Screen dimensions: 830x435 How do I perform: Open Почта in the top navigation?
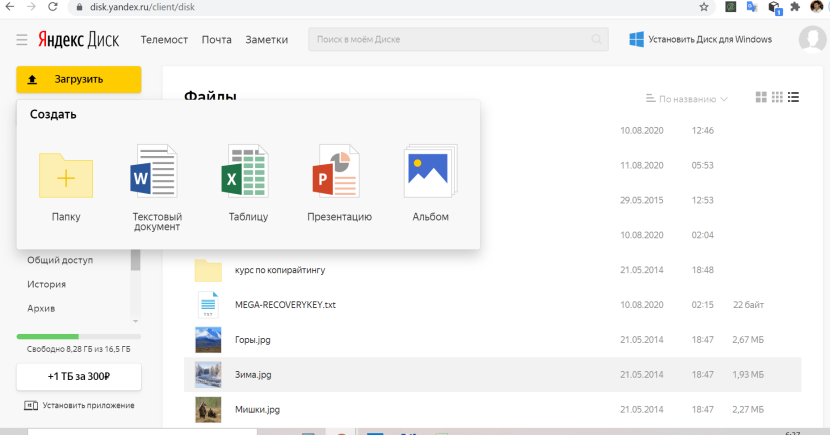pos(216,40)
